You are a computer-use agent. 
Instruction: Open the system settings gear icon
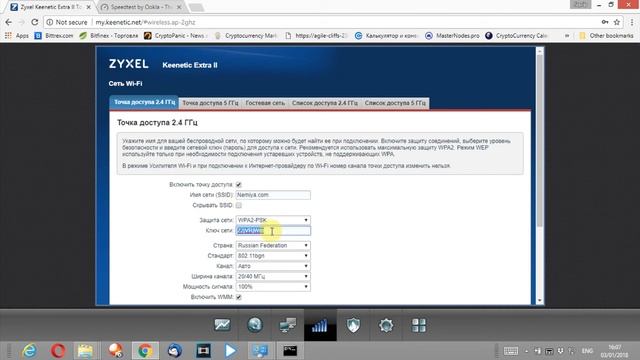pyautogui.click(x=386, y=325)
